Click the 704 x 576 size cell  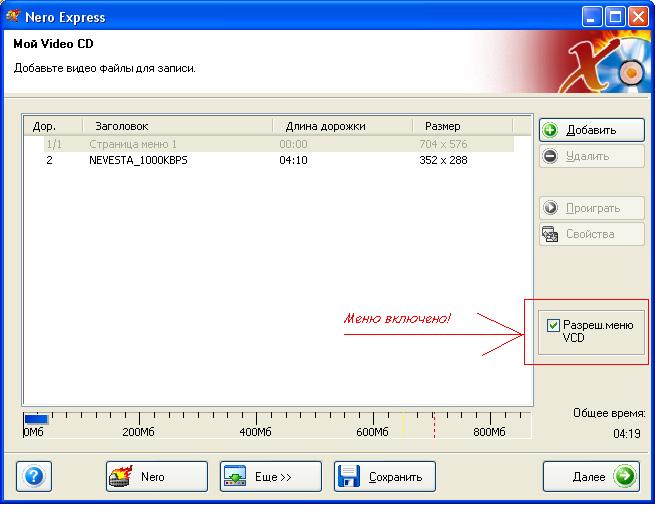(x=443, y=145)
